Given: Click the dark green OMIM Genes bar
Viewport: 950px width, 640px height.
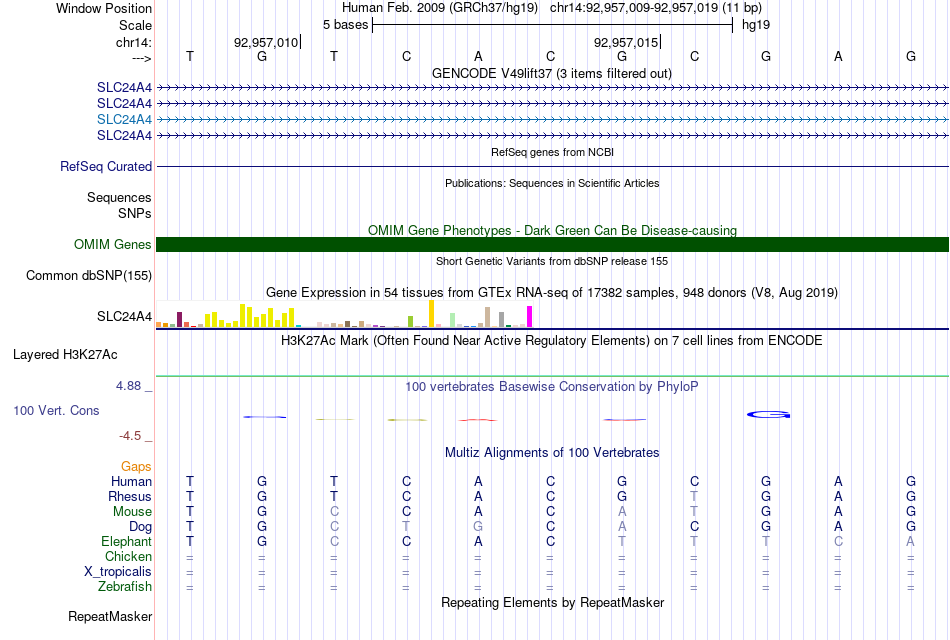Looking at the screenshot, I should [552, 244].
